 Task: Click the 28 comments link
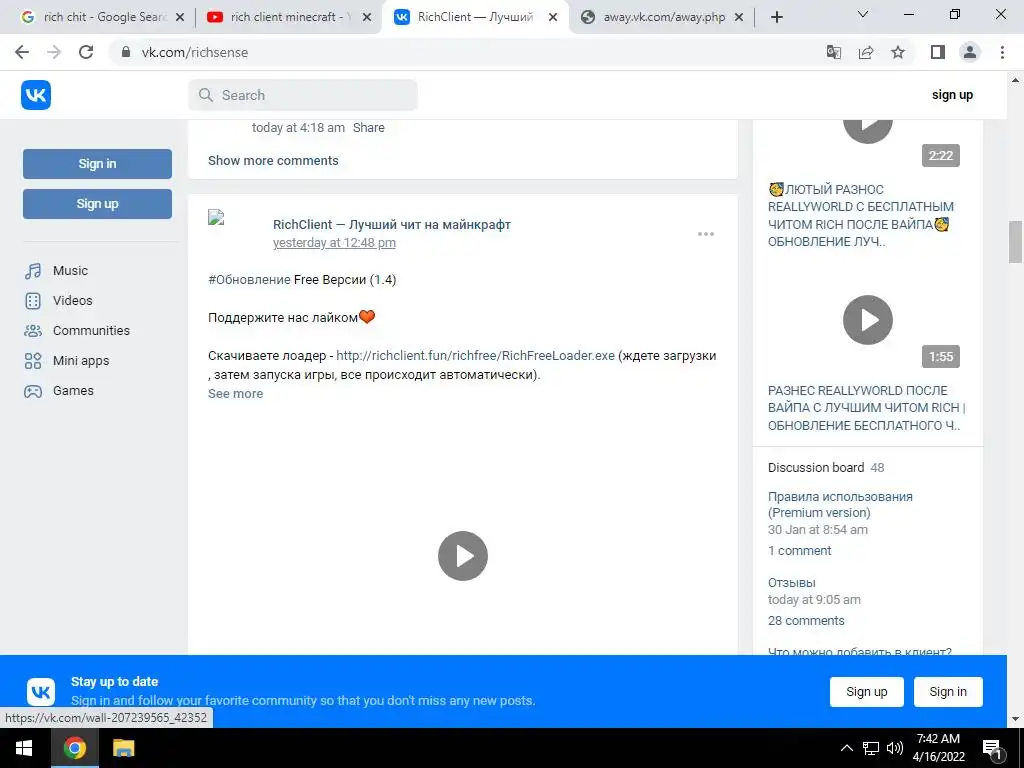click(806, 620)
